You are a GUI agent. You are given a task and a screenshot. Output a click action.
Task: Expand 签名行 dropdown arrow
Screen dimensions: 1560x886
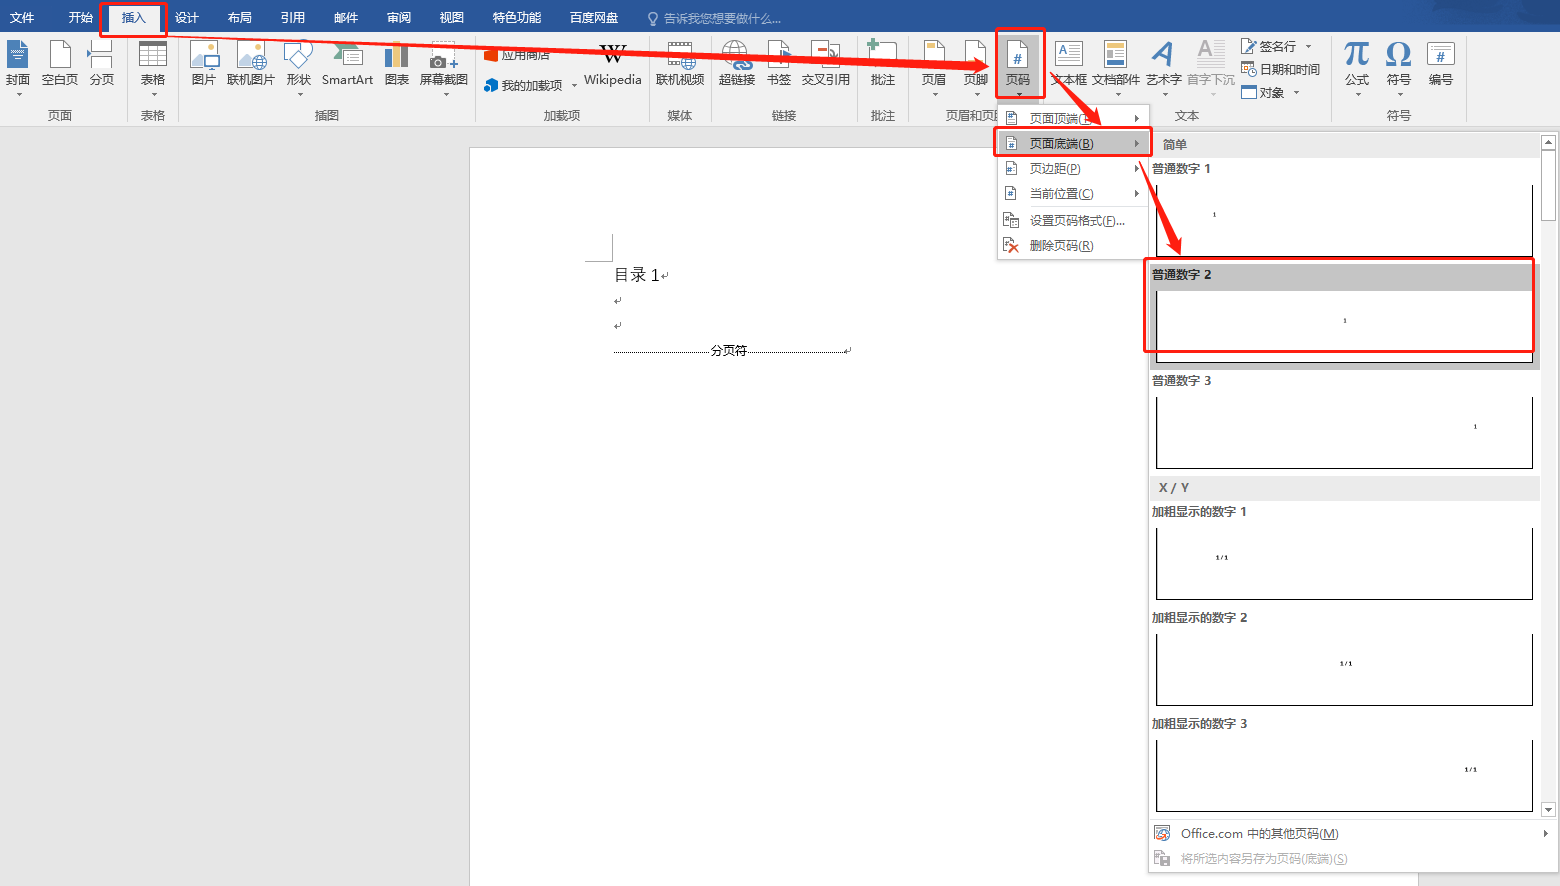[x=1308, y=46]
